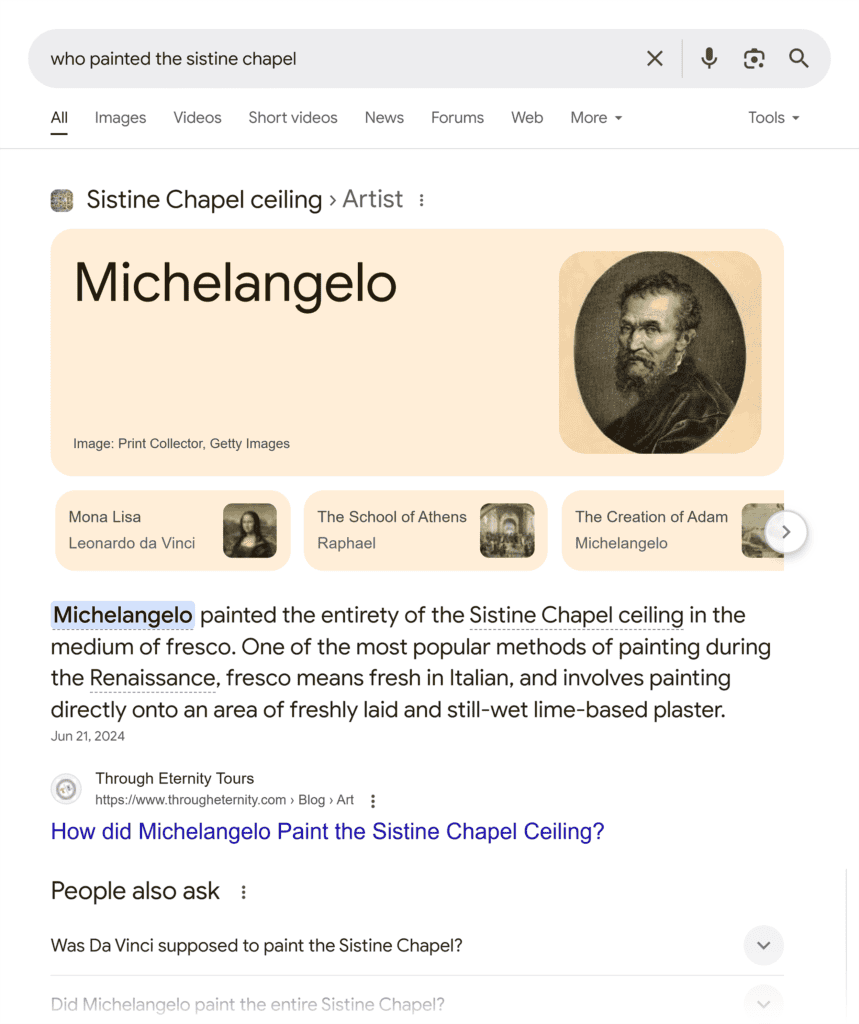Click the search magnifier icon
The image size is (859, 1024).
799,58
